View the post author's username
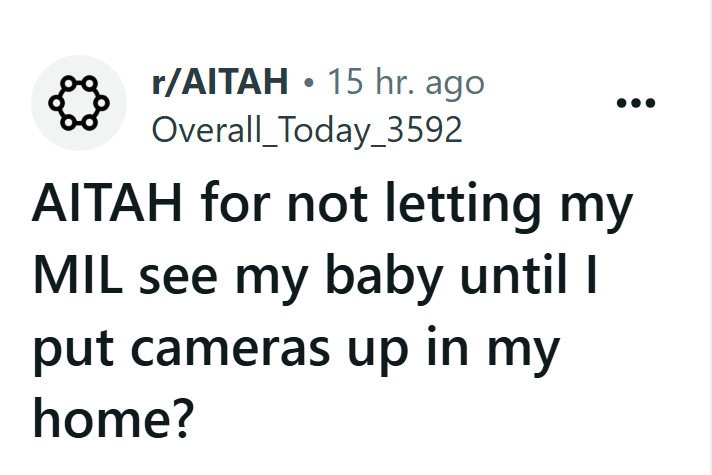 click(307, 130)
